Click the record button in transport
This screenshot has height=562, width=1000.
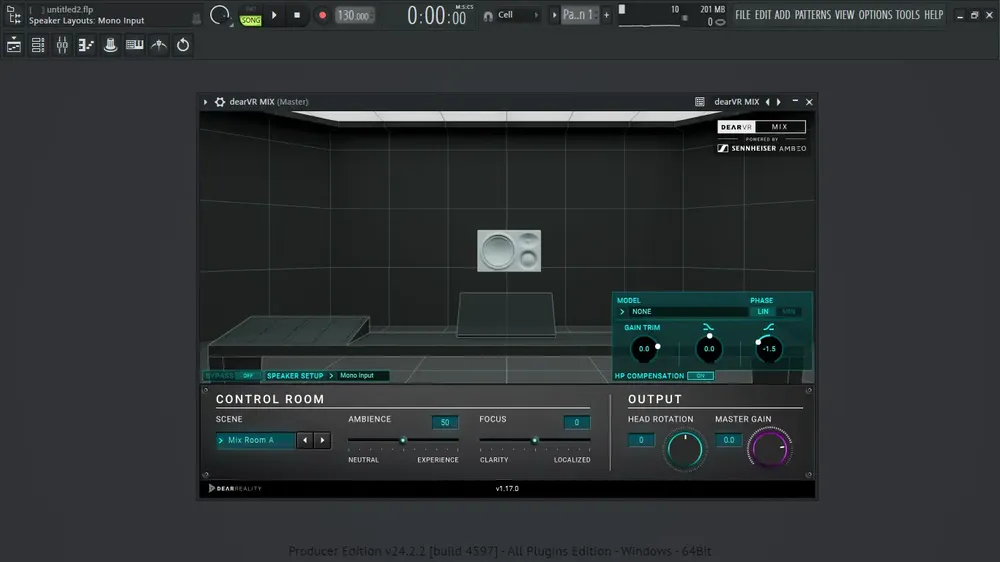click(x=322, y=15)
